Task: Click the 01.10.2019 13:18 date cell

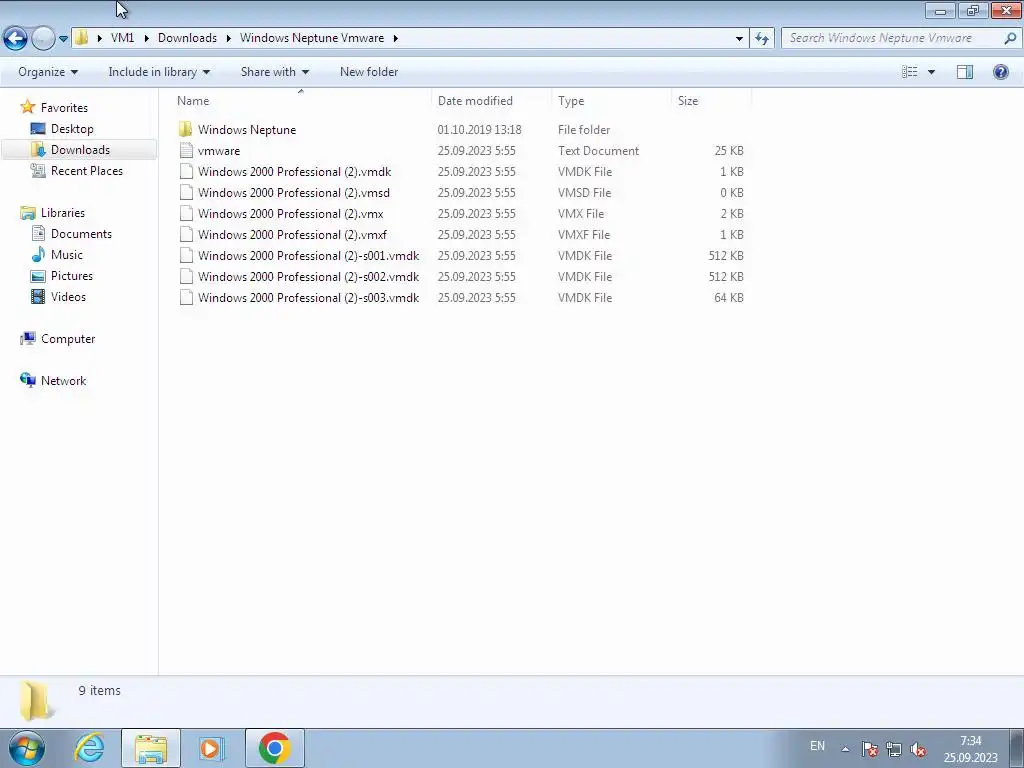Action: click(479, 129)
